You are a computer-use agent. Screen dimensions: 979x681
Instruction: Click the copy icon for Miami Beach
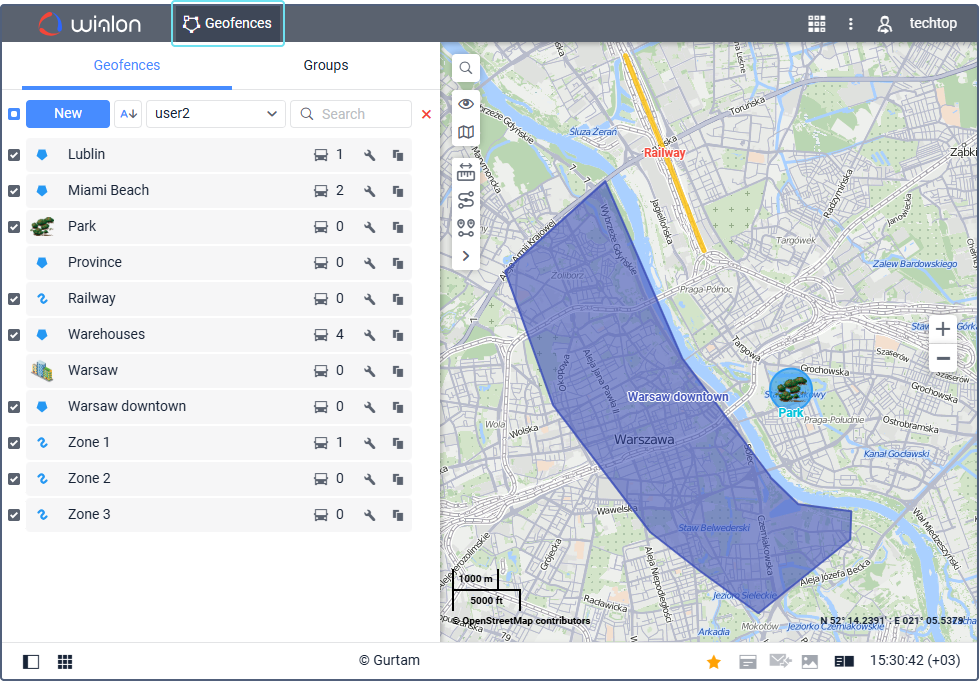click(398, 191)
